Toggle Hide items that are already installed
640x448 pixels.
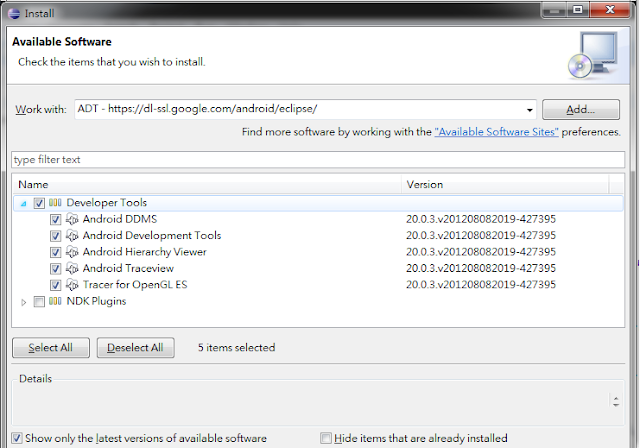pos(326,438)
